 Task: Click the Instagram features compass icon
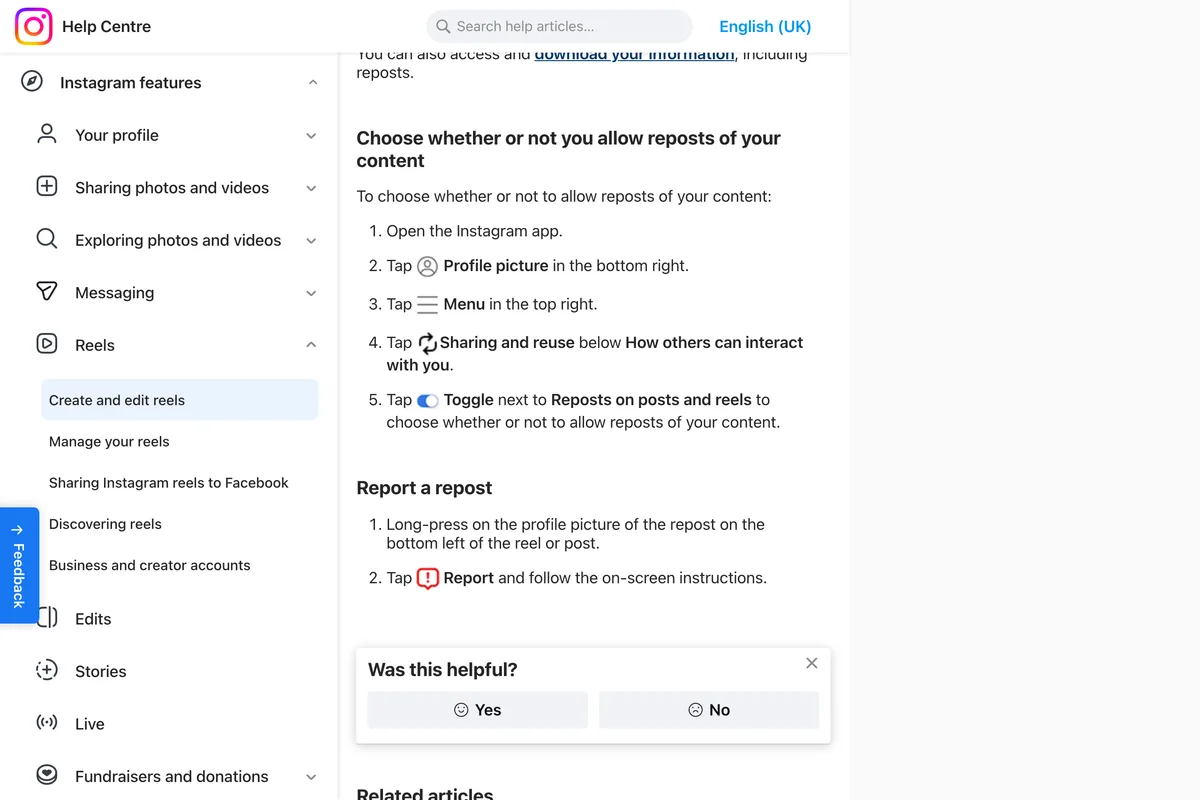click(x=32, y=82)
